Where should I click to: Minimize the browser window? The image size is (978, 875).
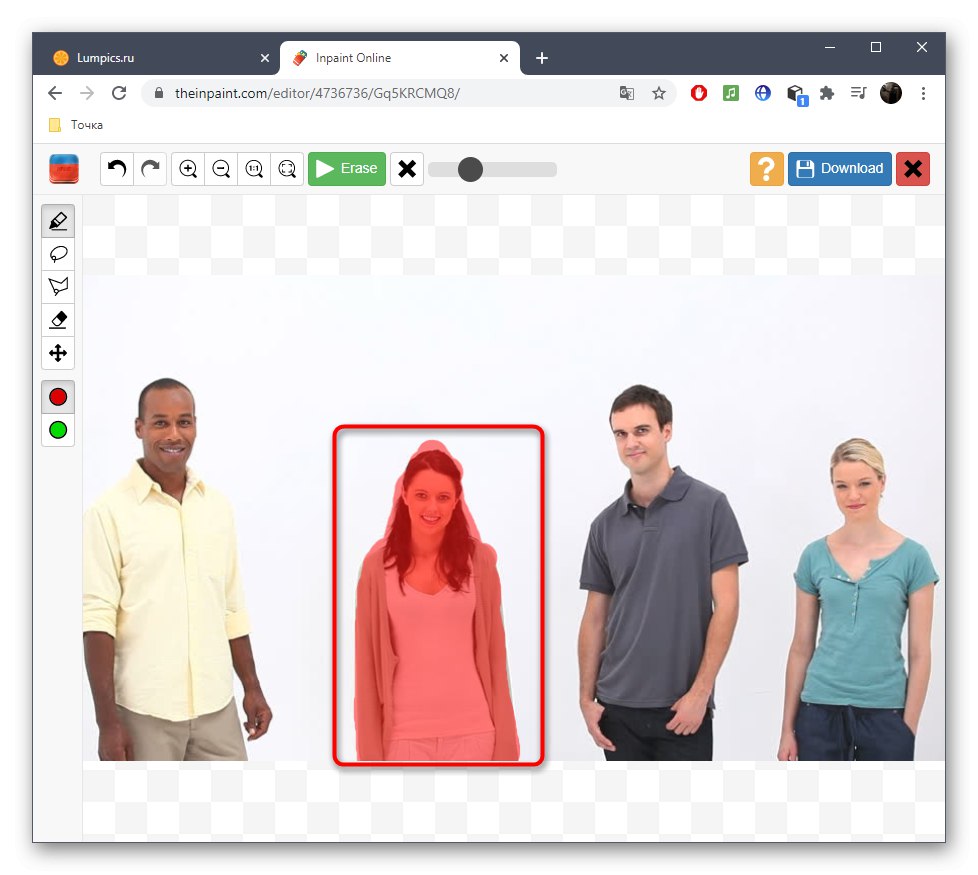(x=830, y=47)
